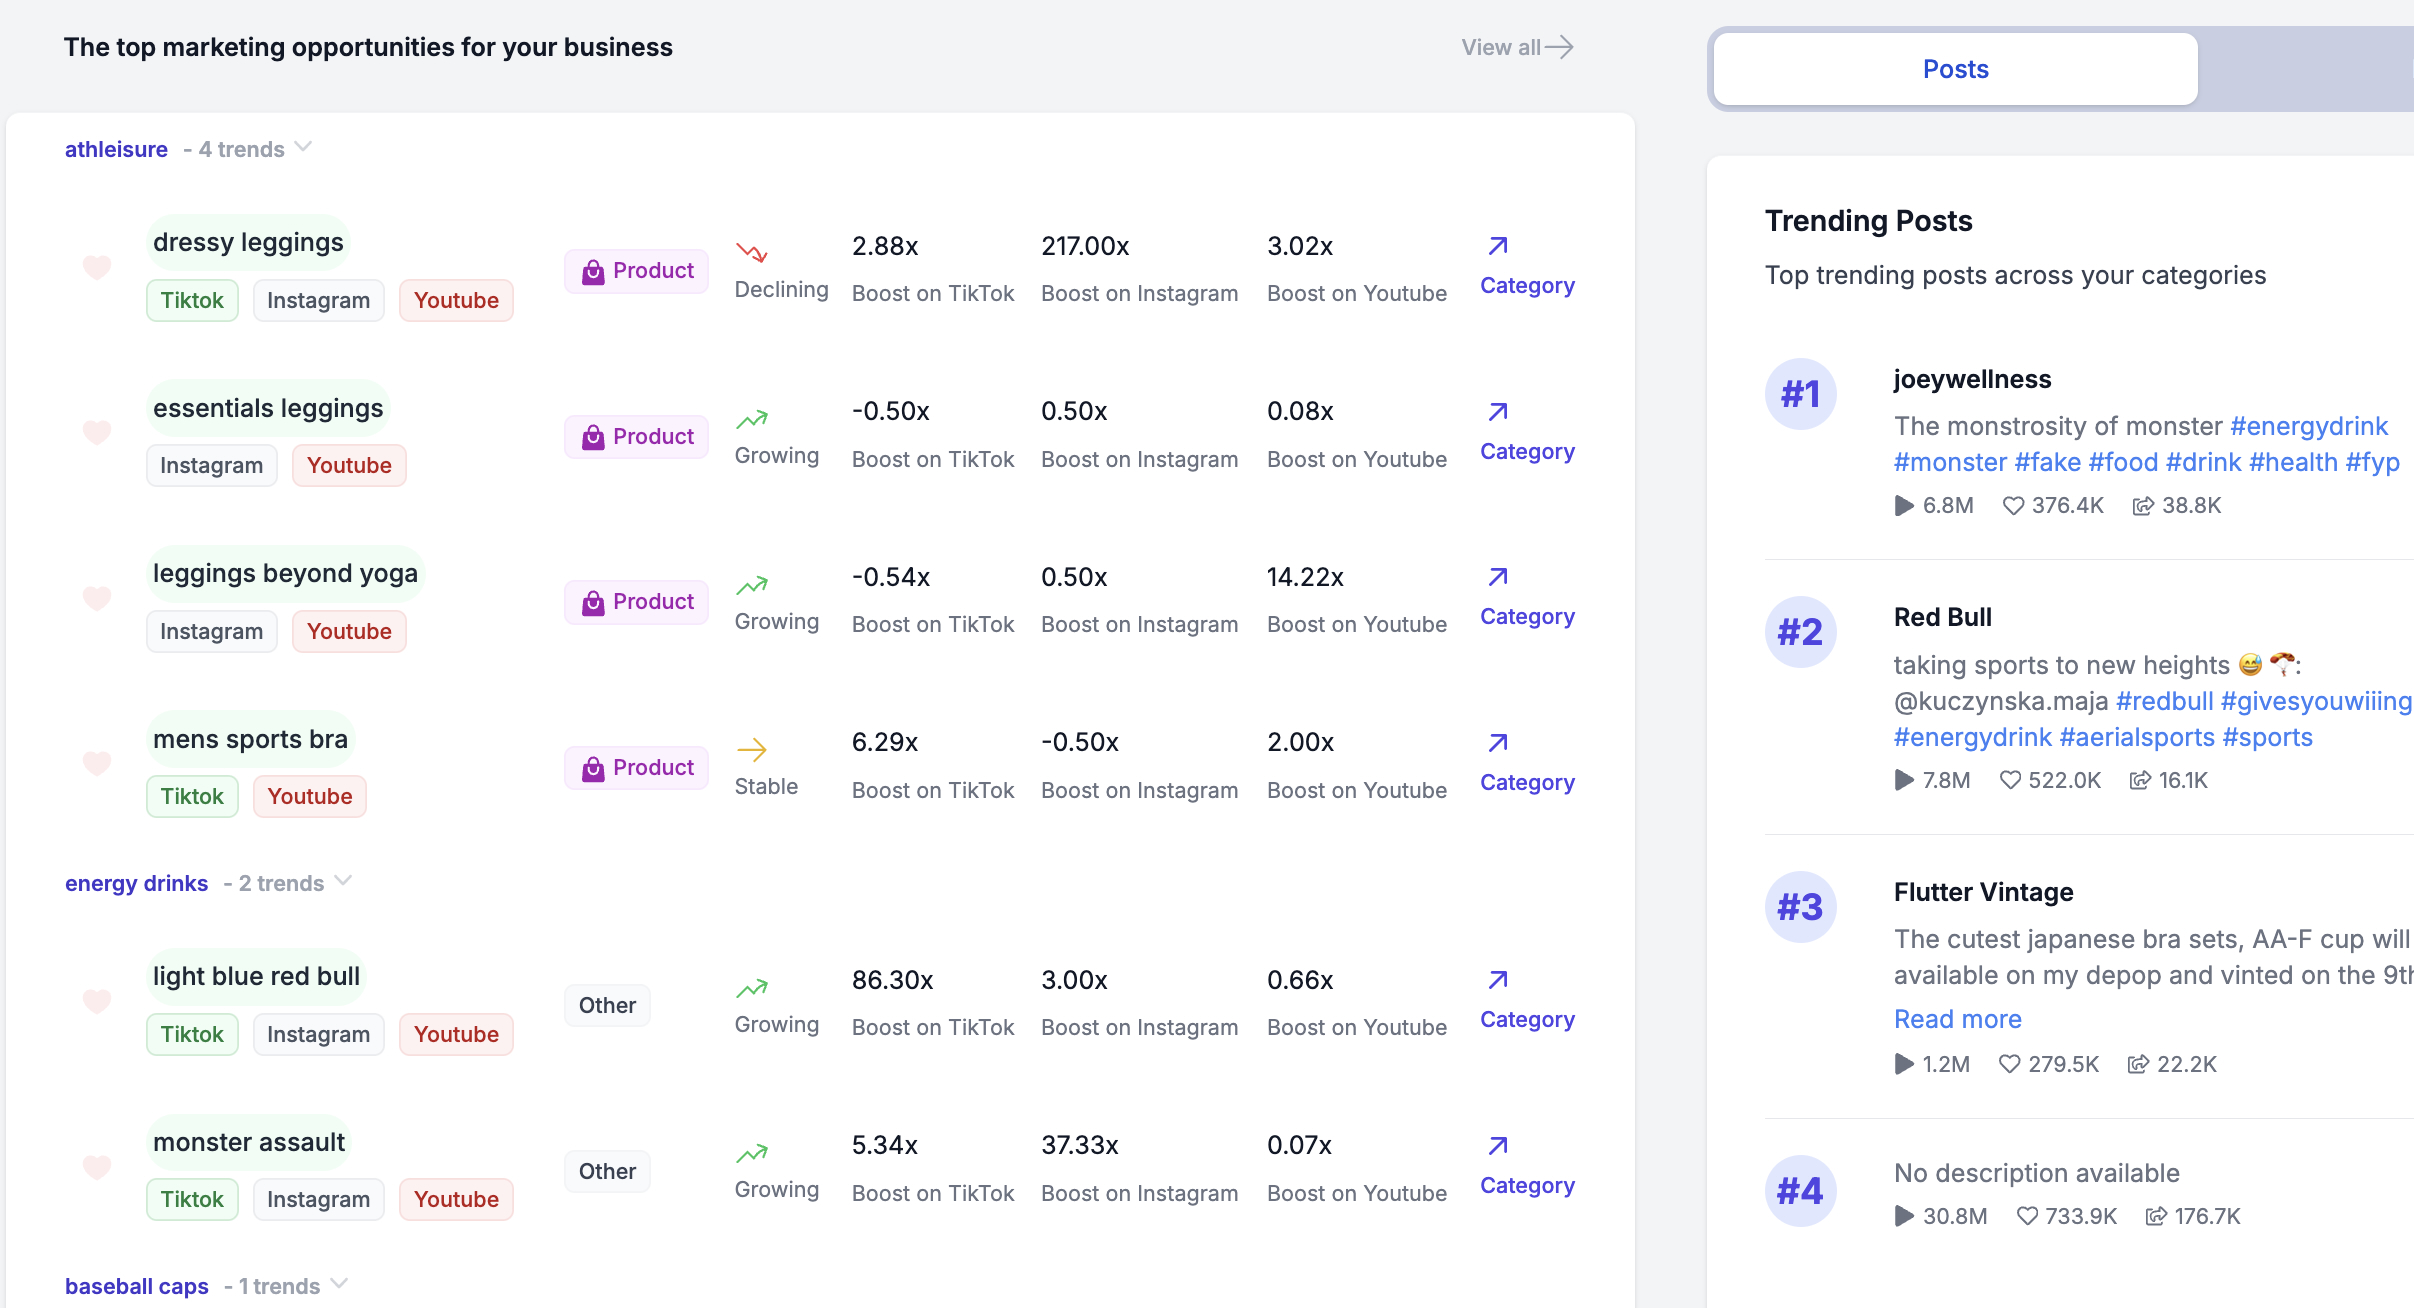Open the energy drinks category link
Image resolution: width=2414 pixels, height=1308 pixels.
click(136, 883)
